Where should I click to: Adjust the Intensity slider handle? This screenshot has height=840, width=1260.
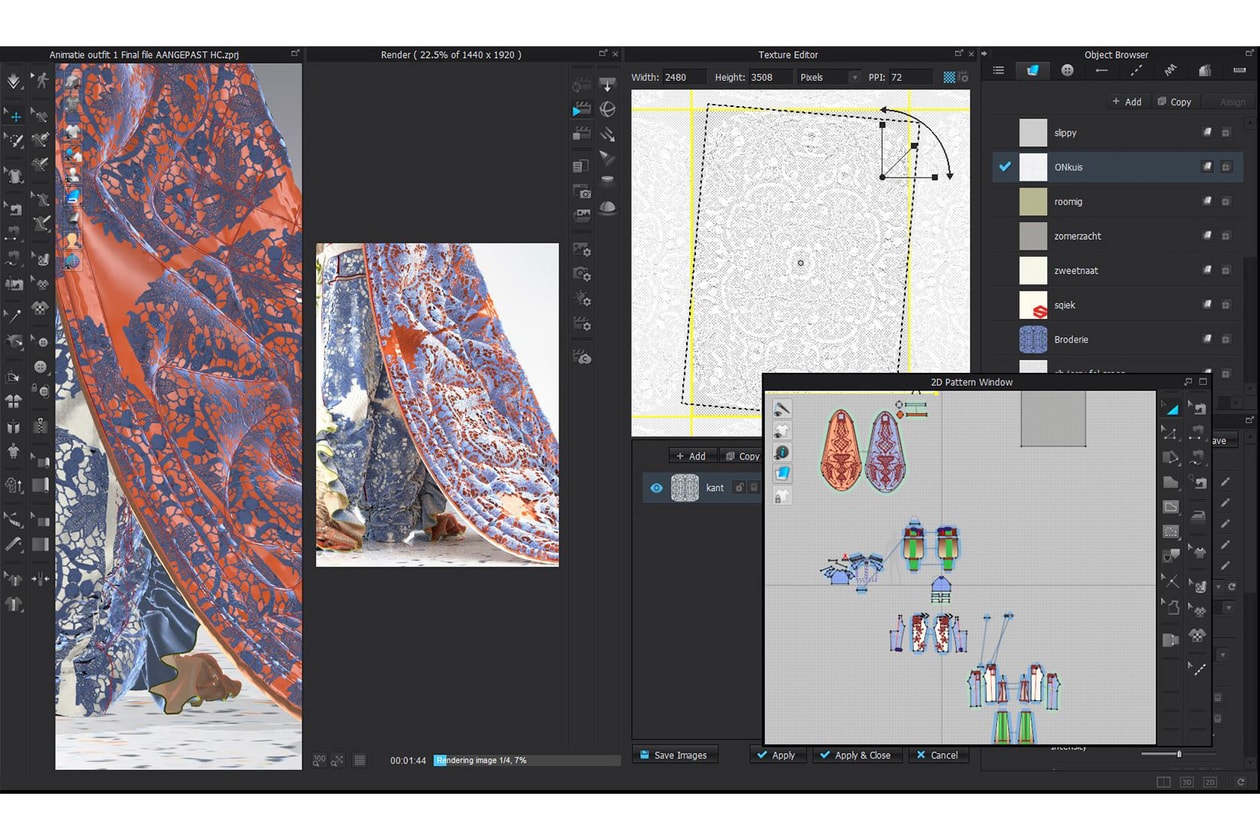click(1179, 753)
